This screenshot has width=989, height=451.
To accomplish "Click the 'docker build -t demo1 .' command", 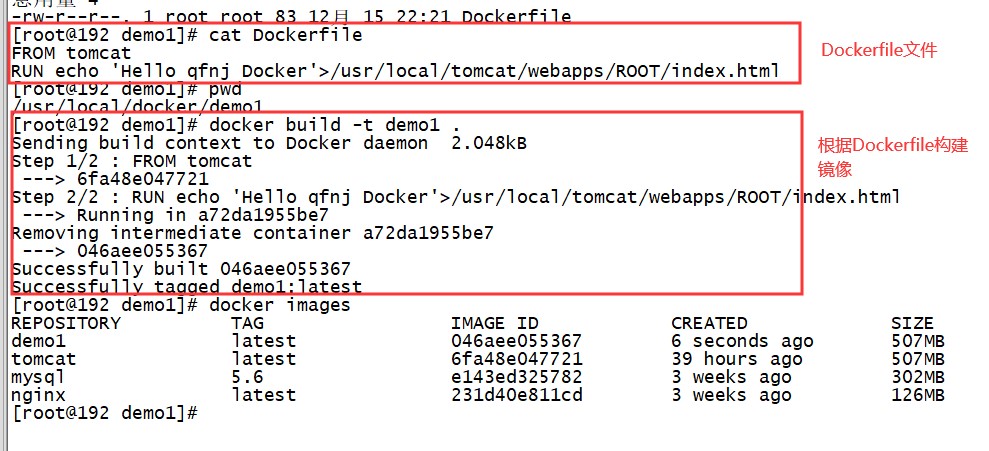I will click(335, 125).
